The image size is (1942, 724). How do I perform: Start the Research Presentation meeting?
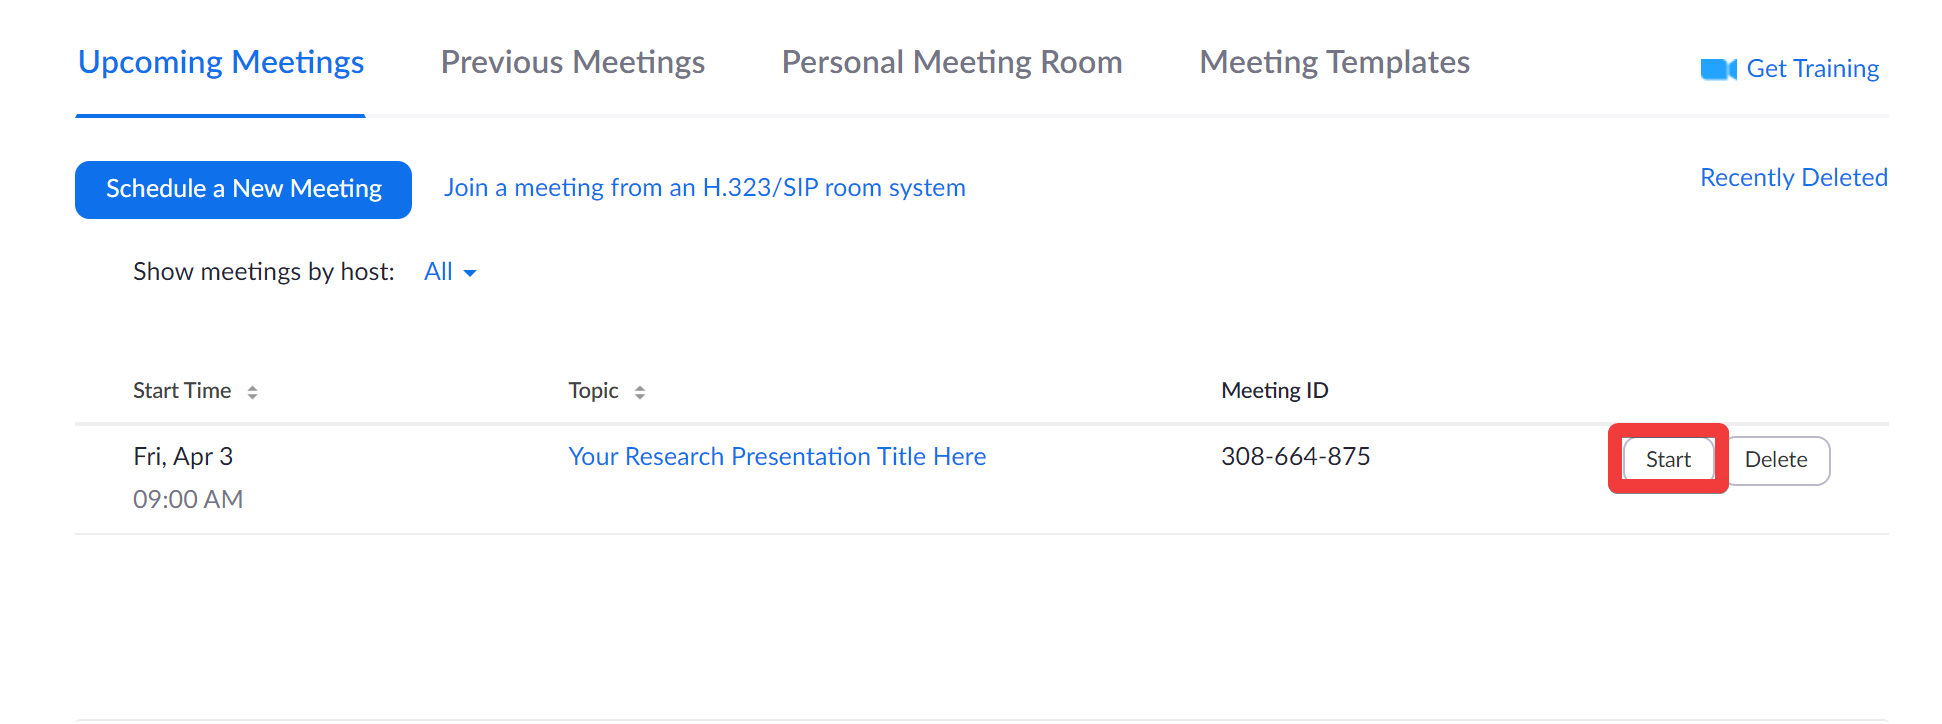[x=1668, y=460]
